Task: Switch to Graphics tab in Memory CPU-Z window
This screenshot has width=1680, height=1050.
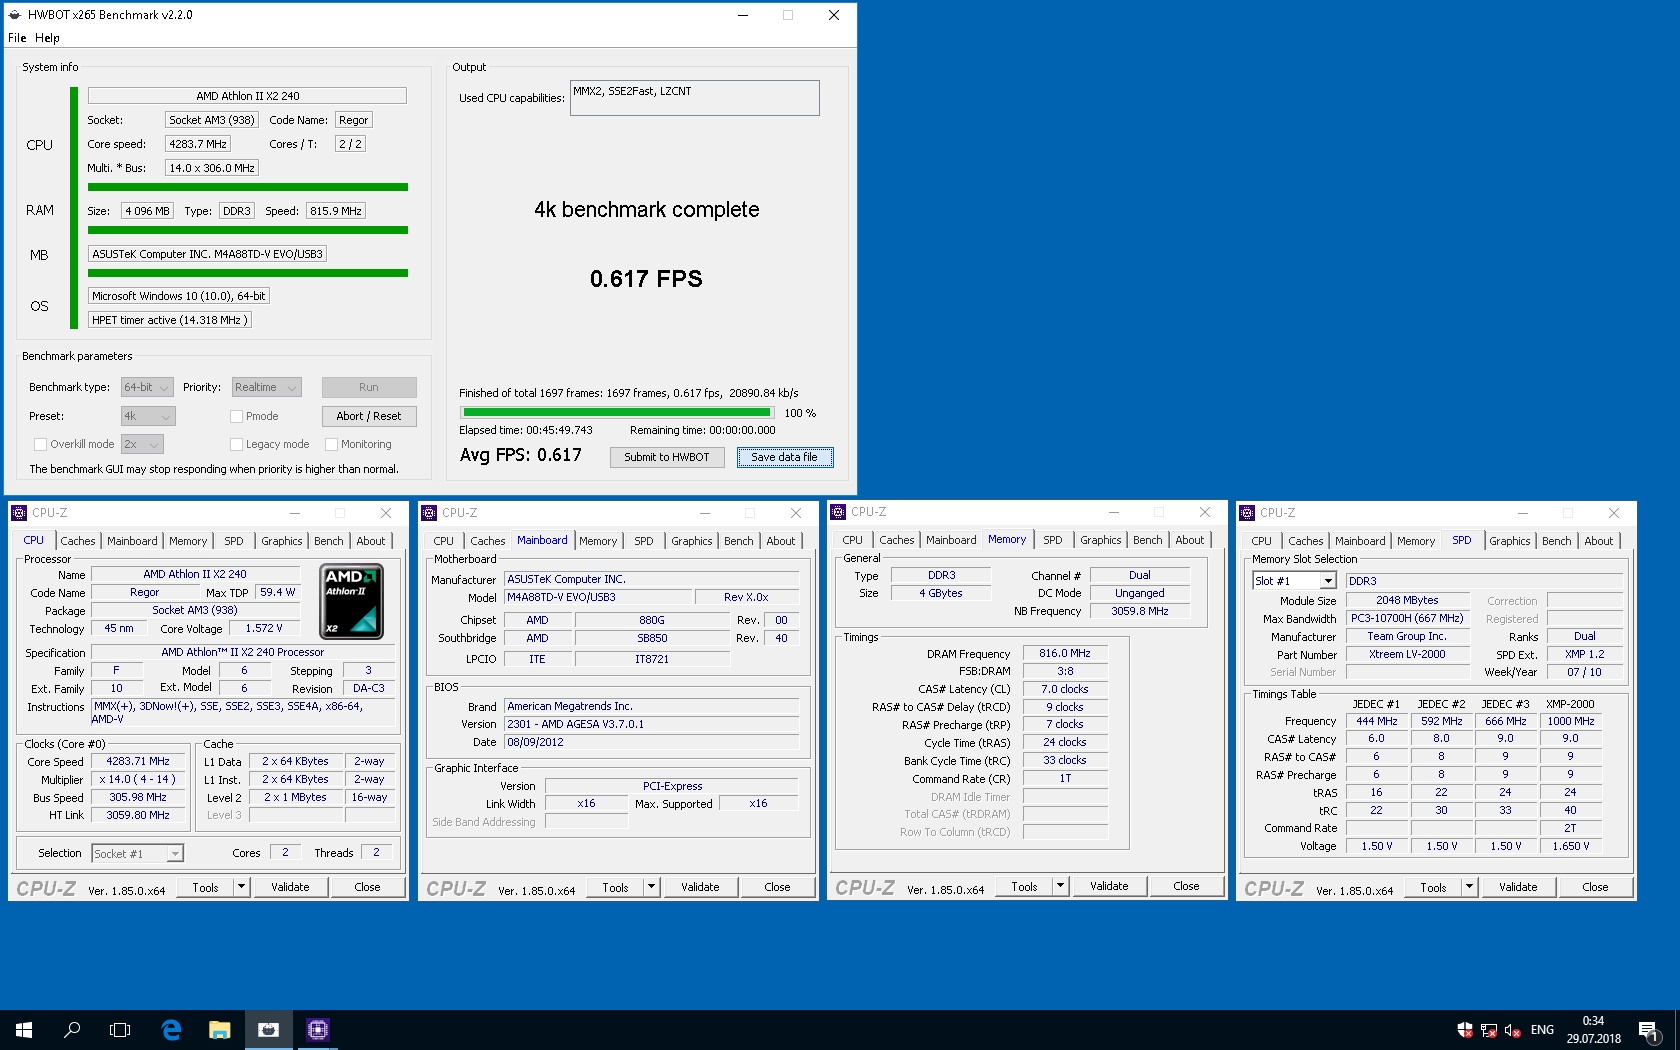Action: pos(1101,540)
